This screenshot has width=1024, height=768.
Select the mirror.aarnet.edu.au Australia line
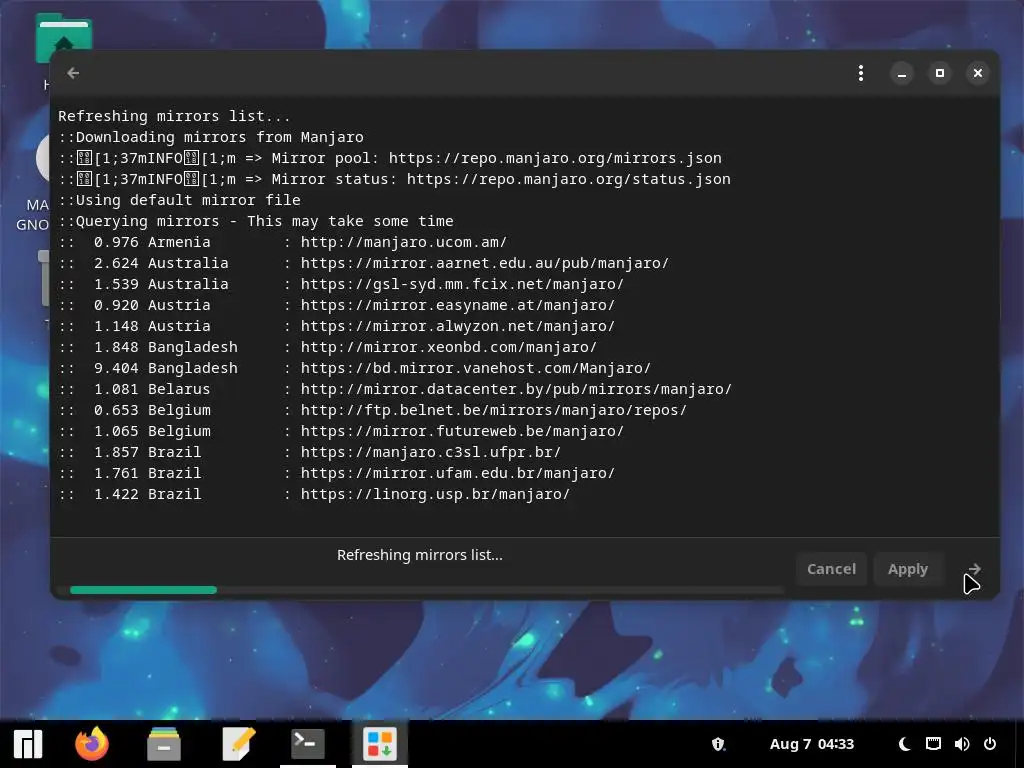pyautogui.click(x=363, y=263)
